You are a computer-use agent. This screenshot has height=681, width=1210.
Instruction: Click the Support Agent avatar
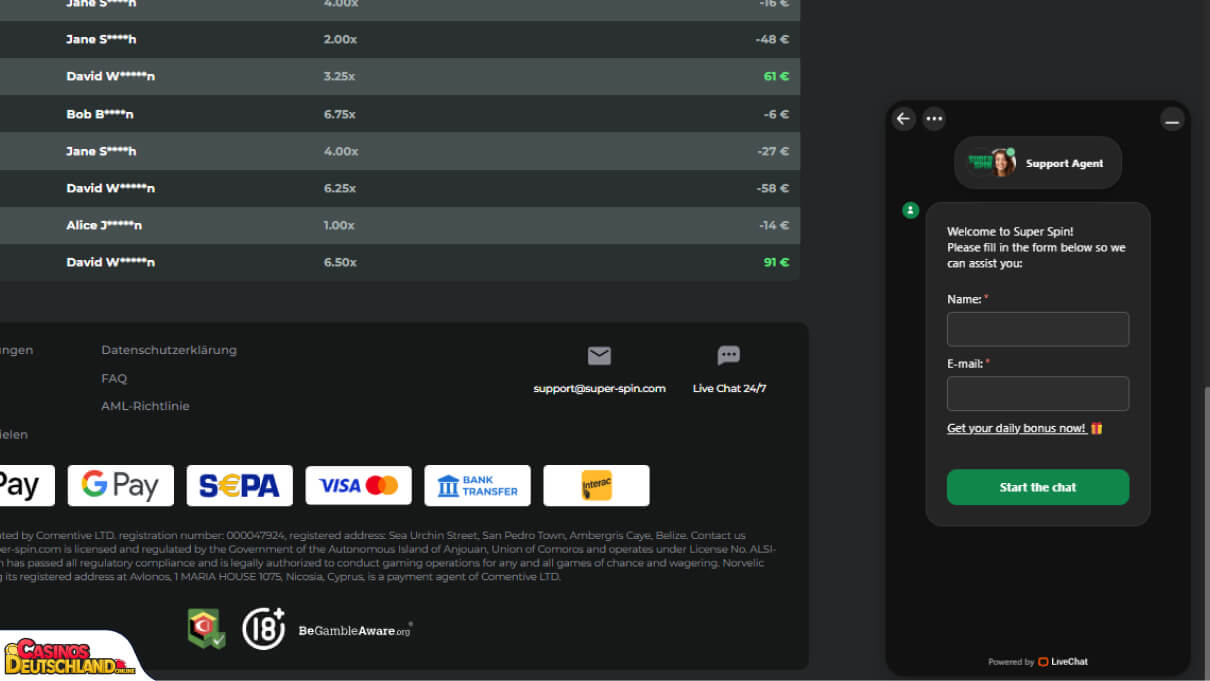point(1003,163)
